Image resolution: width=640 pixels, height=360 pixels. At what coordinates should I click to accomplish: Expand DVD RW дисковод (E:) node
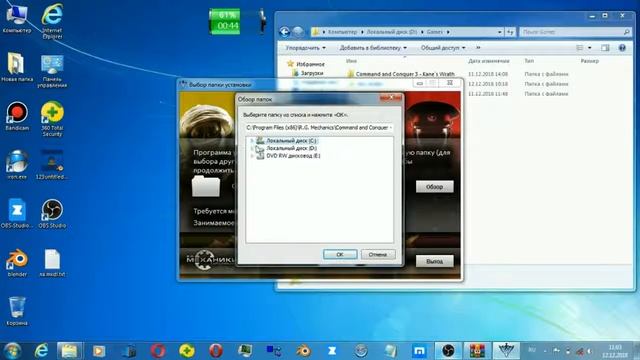[251, 156]
